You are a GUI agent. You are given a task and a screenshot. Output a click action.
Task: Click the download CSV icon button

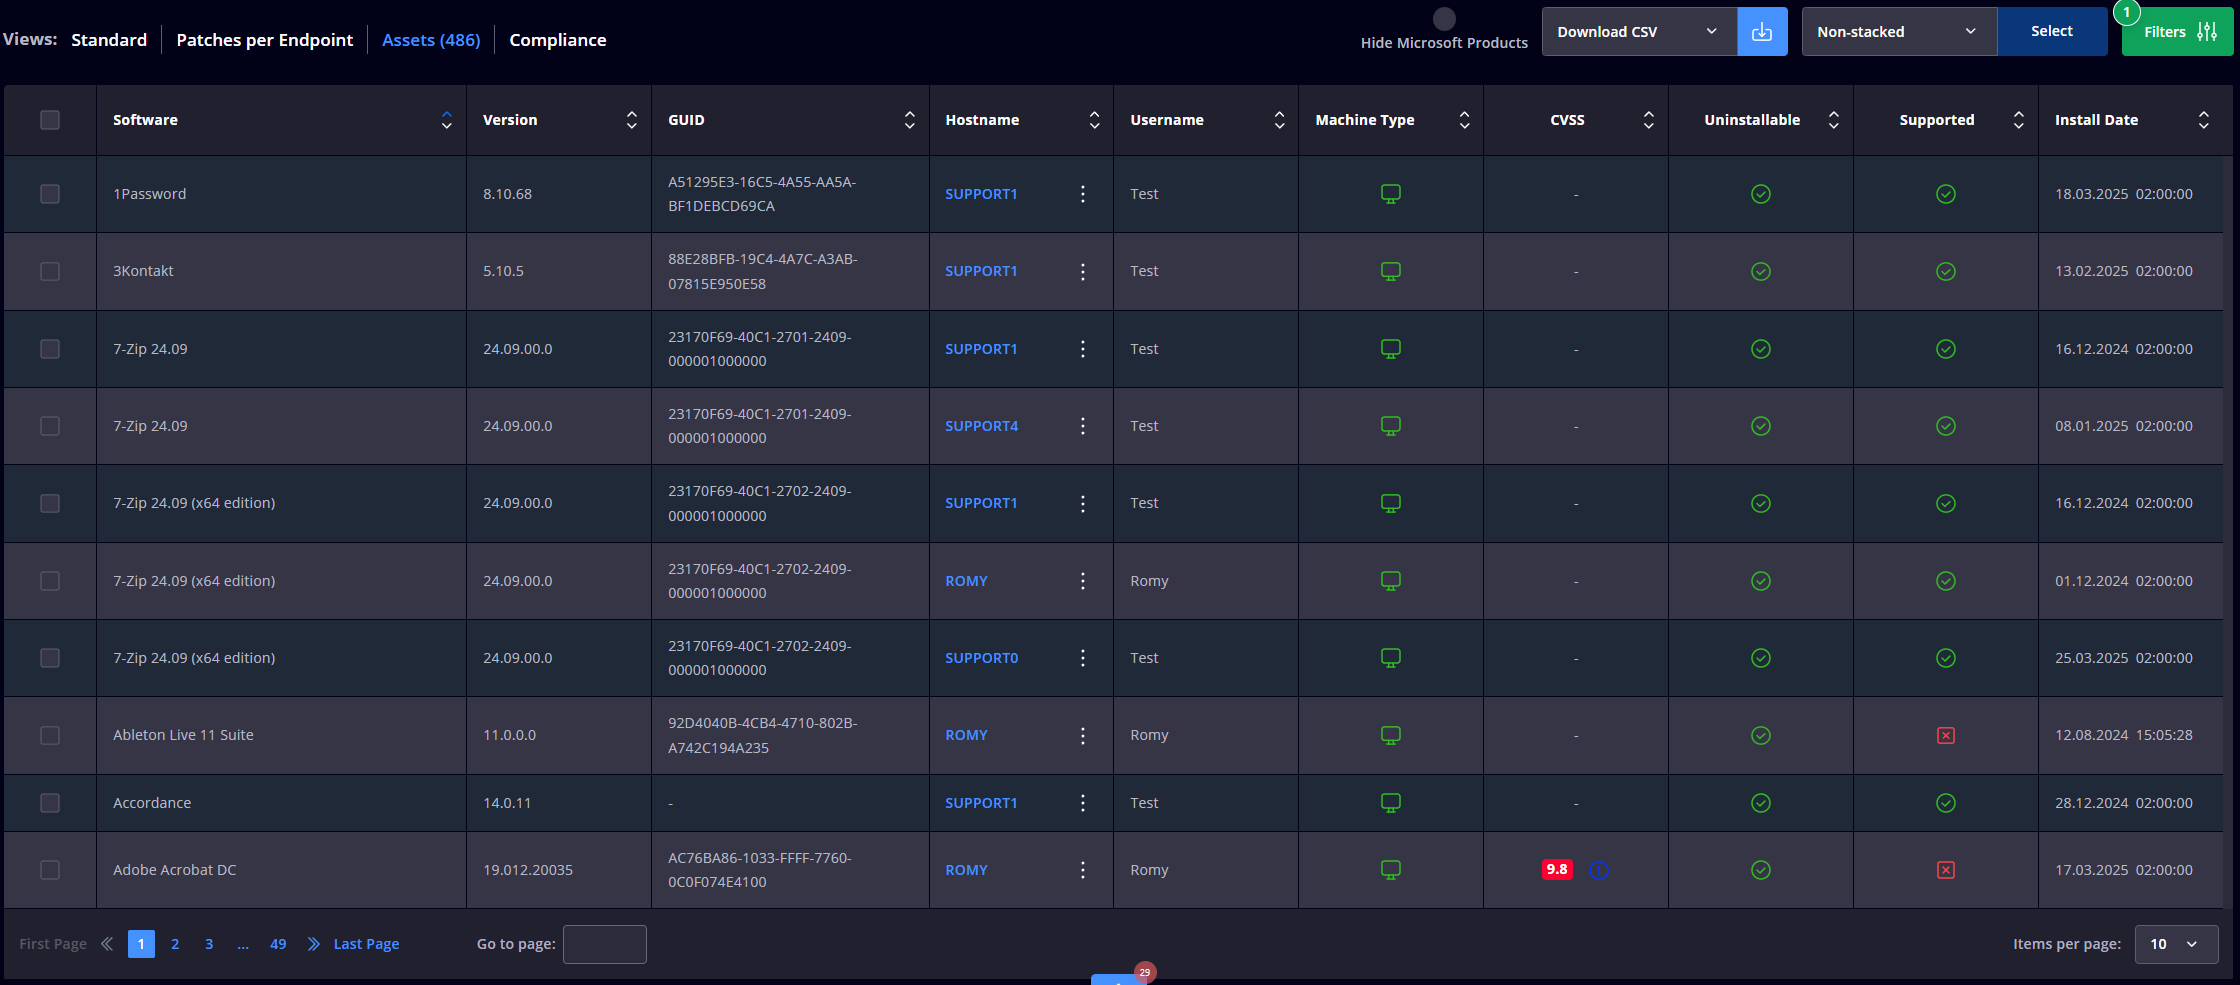click(x=1762, y=32)
